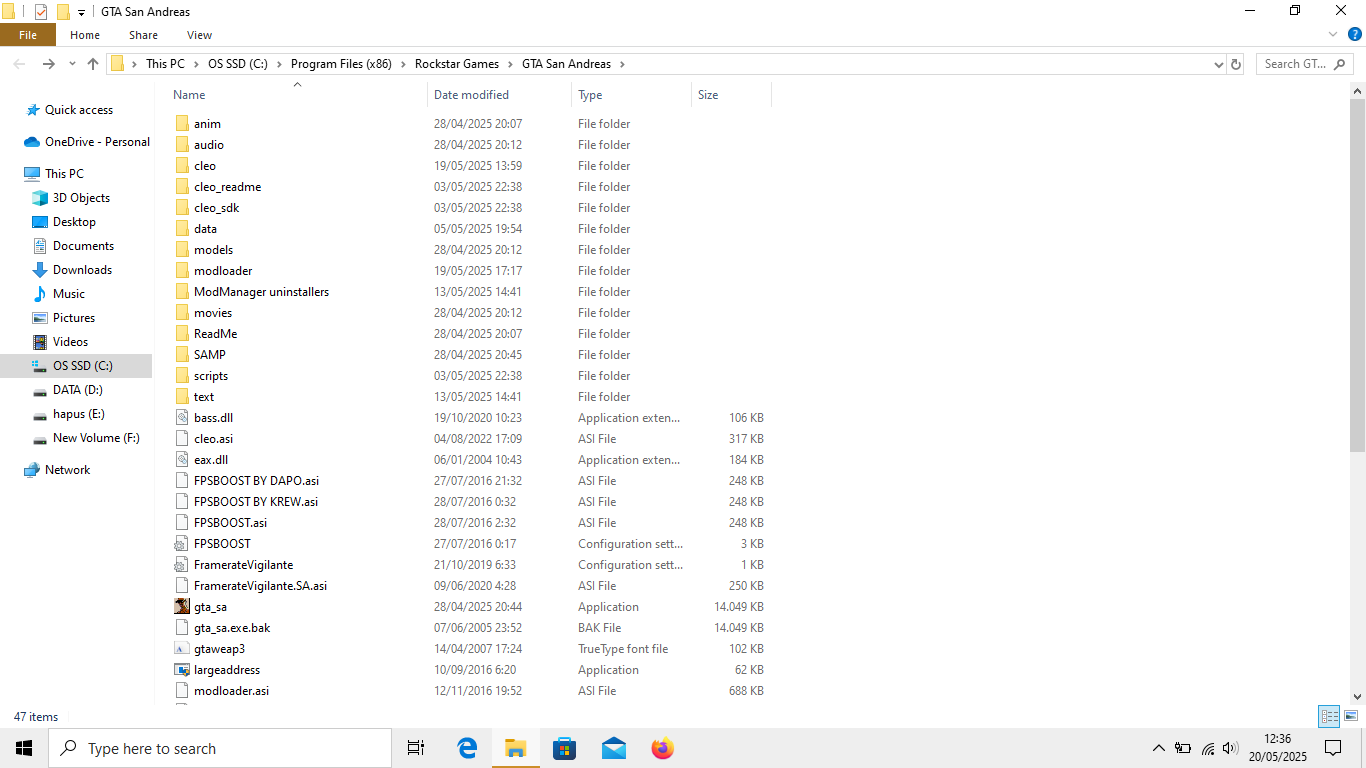Click the gtaweap3 font file icon

(x=181, y=649)
